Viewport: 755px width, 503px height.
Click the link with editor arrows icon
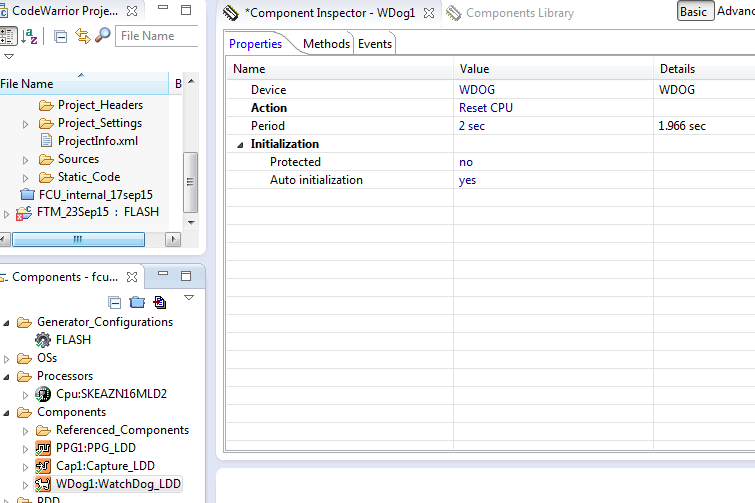(x=82, y=36)
